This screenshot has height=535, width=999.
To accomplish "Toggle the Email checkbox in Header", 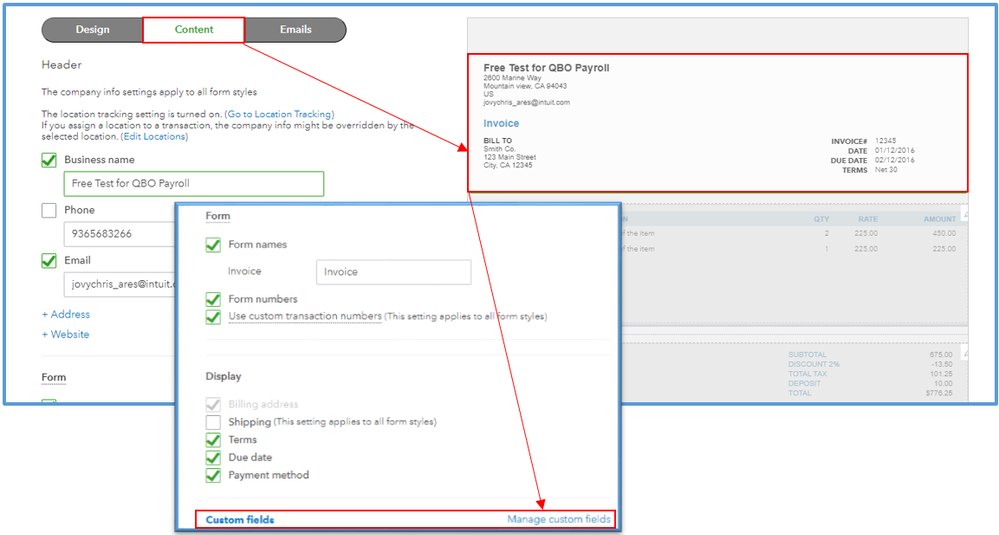I will click(49, 260).
